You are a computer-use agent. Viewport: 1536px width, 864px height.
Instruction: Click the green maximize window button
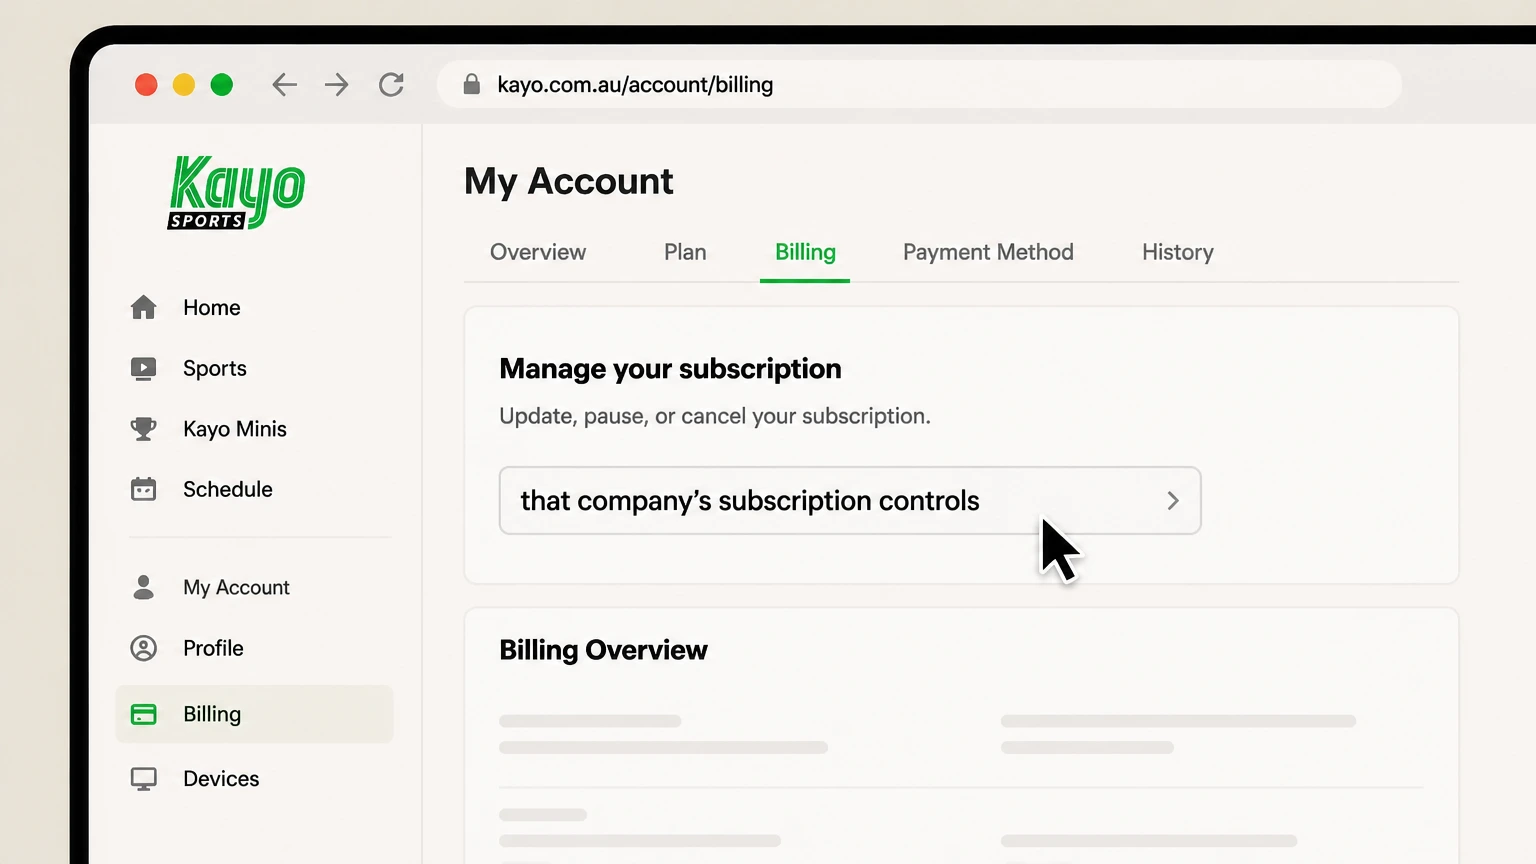[x=222, y=85]
